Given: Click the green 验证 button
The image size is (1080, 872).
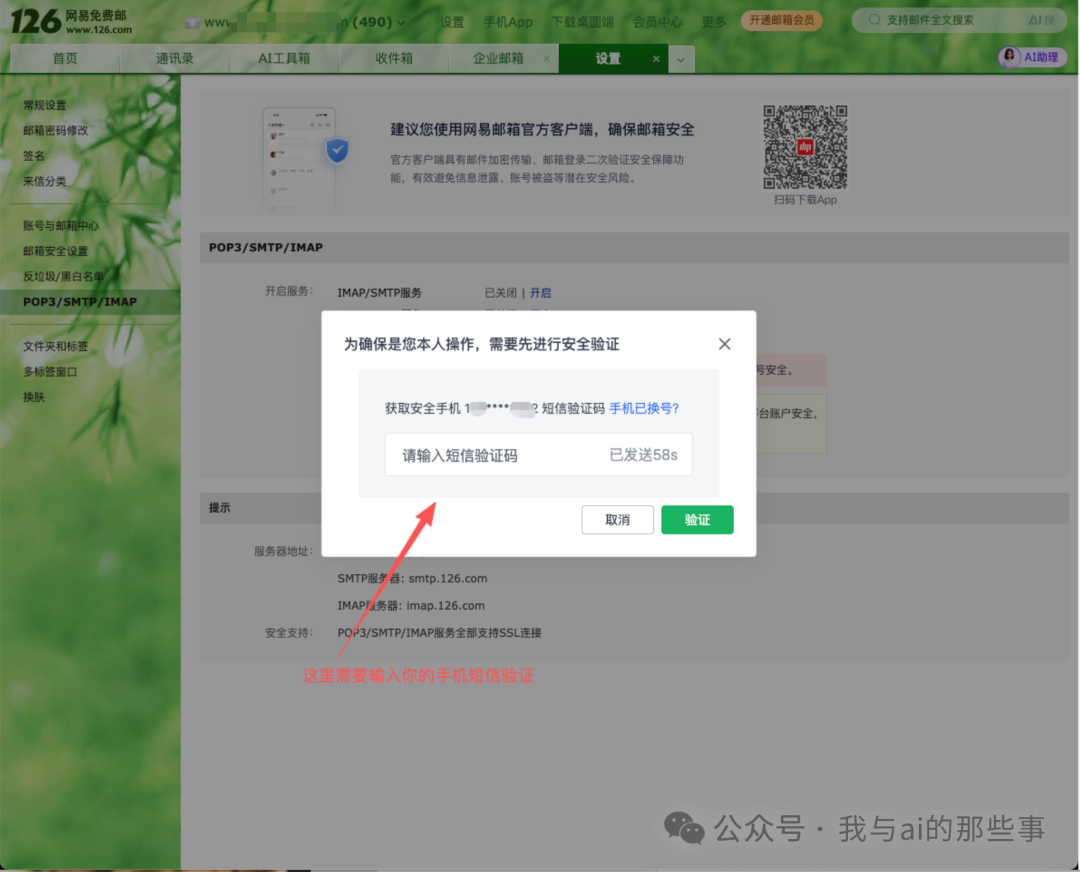Looking at the screenshot, I should tap(697, 519).
